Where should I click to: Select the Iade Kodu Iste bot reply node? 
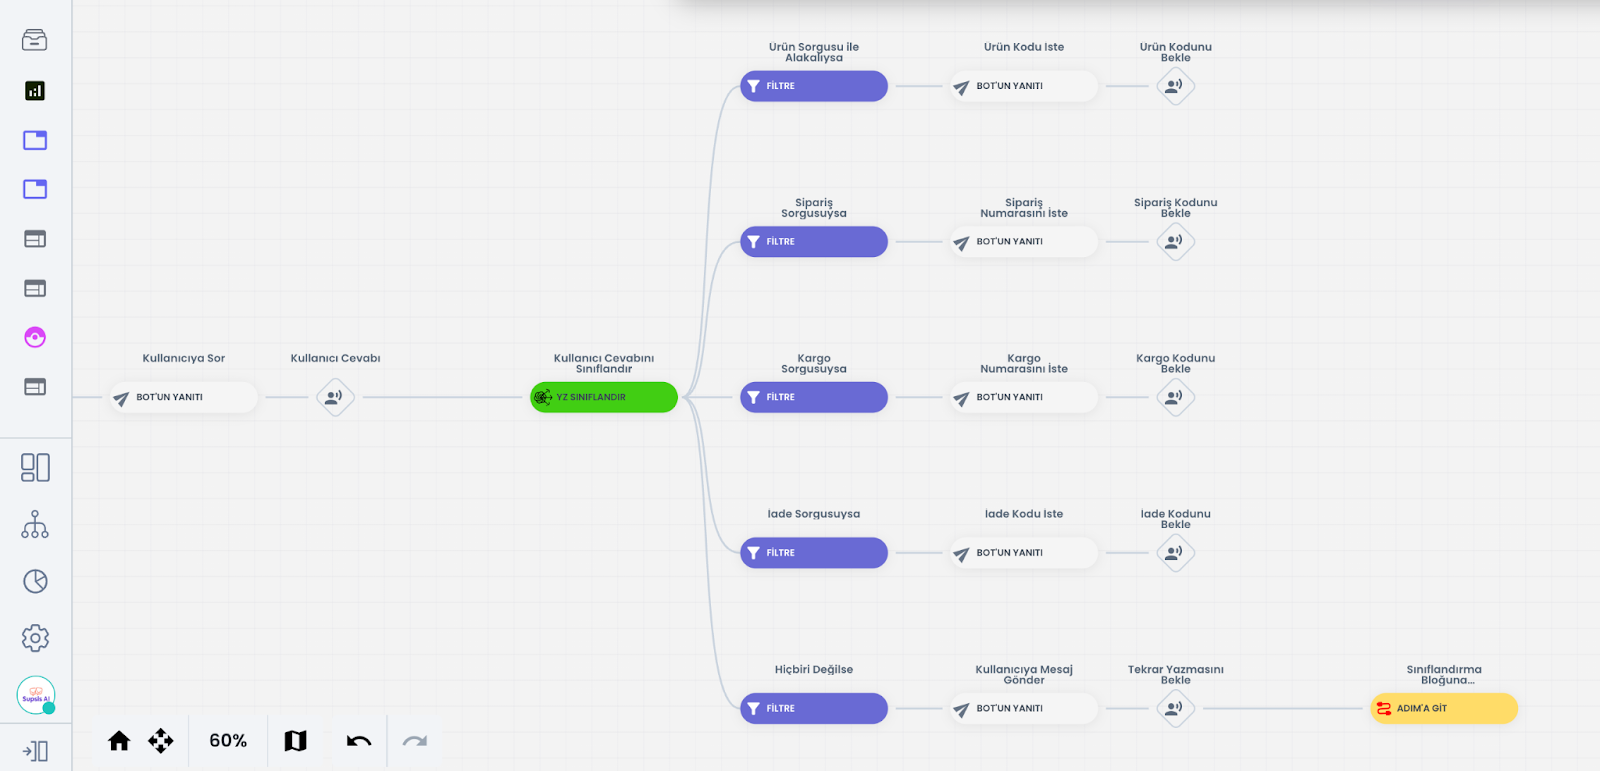click(1023, 553)
